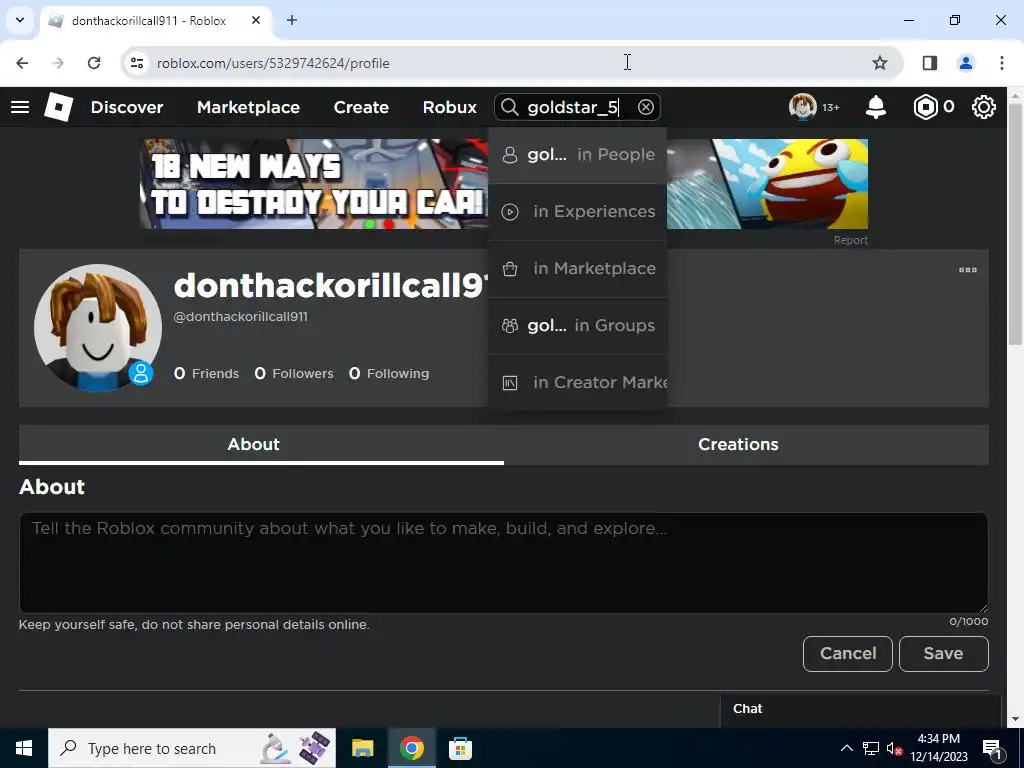The height and width of the screenshot is (768, 1024).
Task: Open the Windows notification center
Action: pyautogui.click(x=992, y=748)
